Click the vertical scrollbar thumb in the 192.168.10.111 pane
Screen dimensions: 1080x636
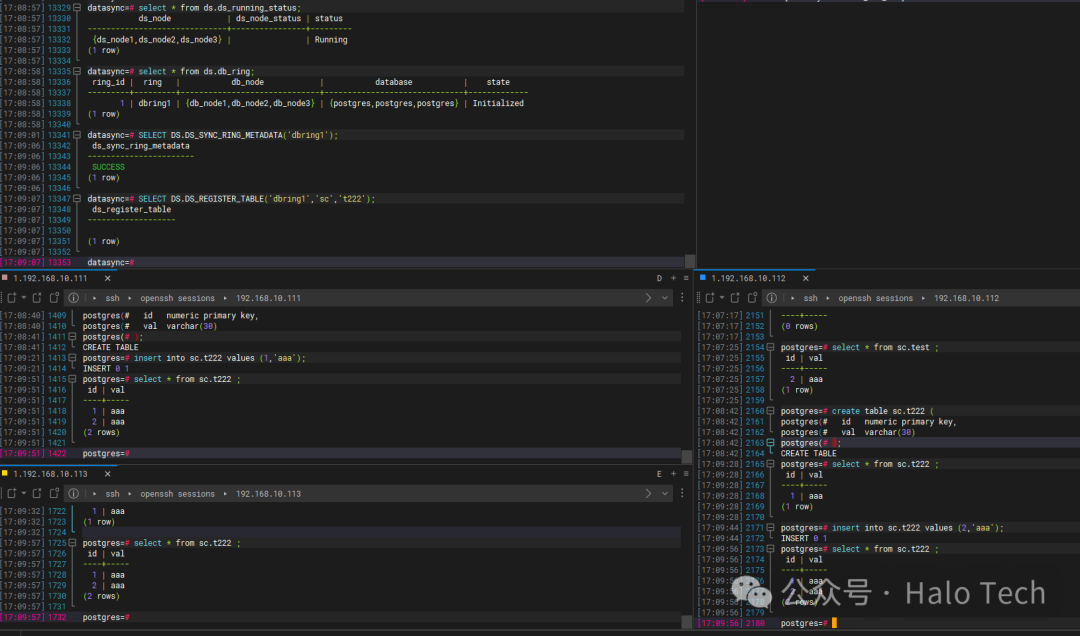686,455
